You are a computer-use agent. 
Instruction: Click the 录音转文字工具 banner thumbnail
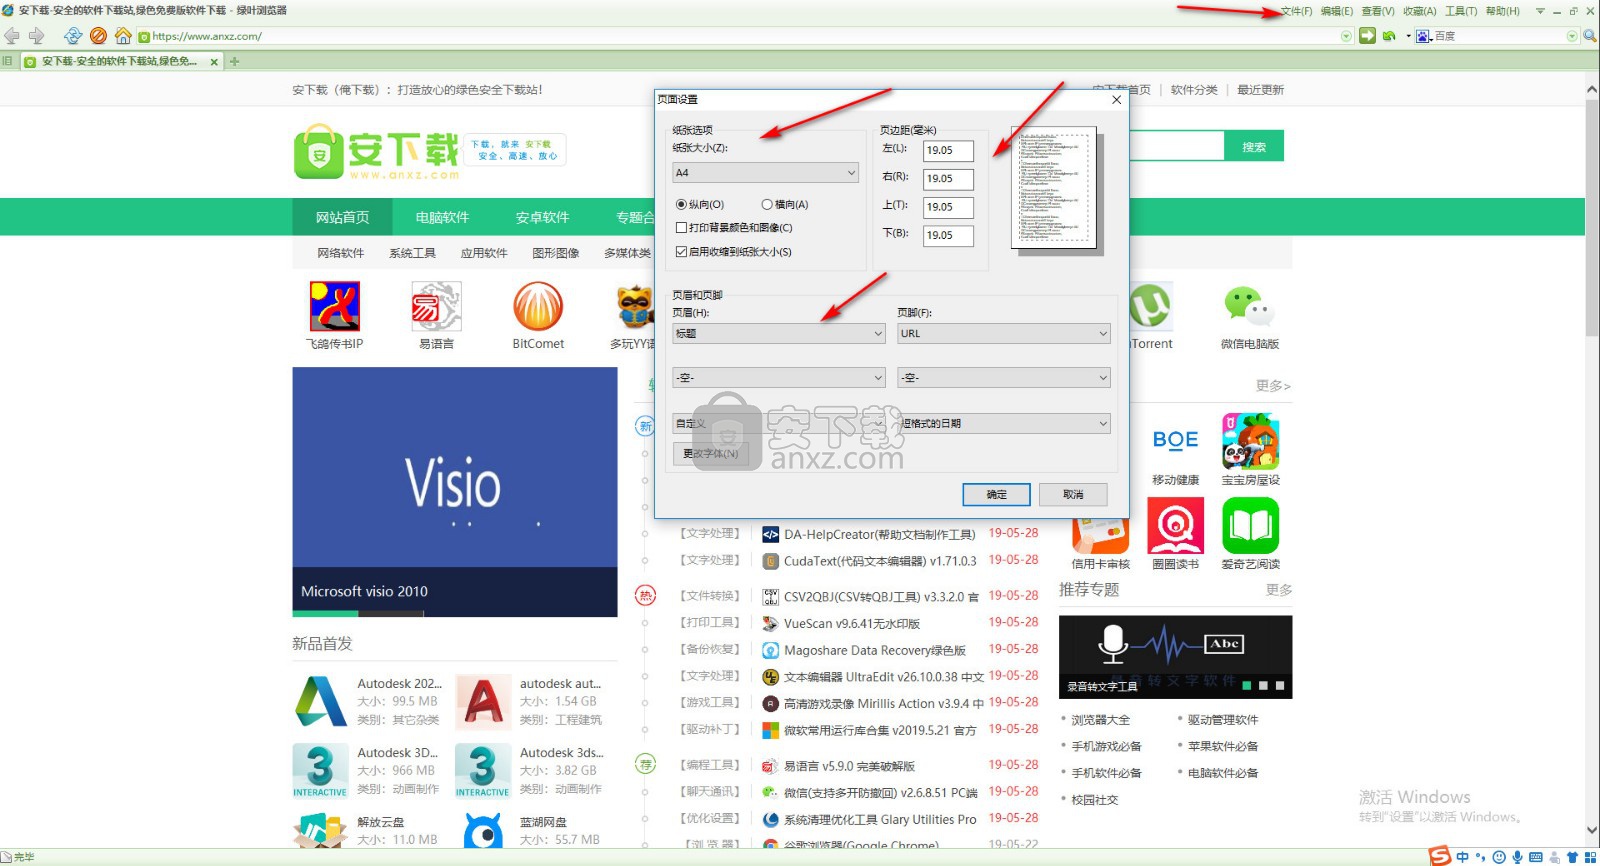[x=1175, y=657]
